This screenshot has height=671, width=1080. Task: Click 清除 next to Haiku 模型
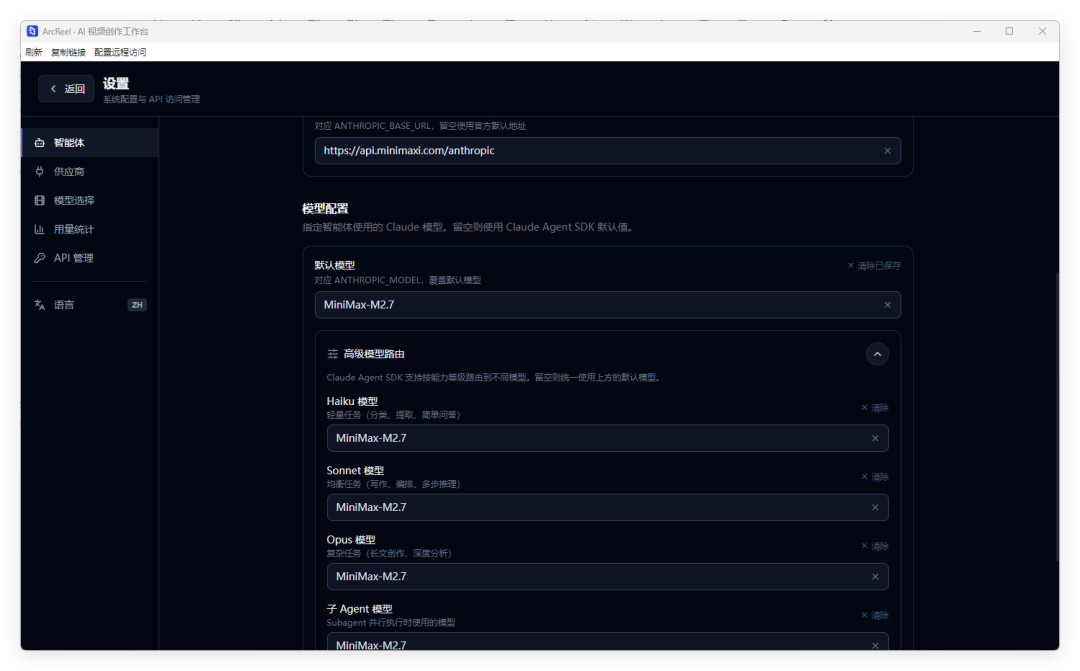(x=875, y=408)
